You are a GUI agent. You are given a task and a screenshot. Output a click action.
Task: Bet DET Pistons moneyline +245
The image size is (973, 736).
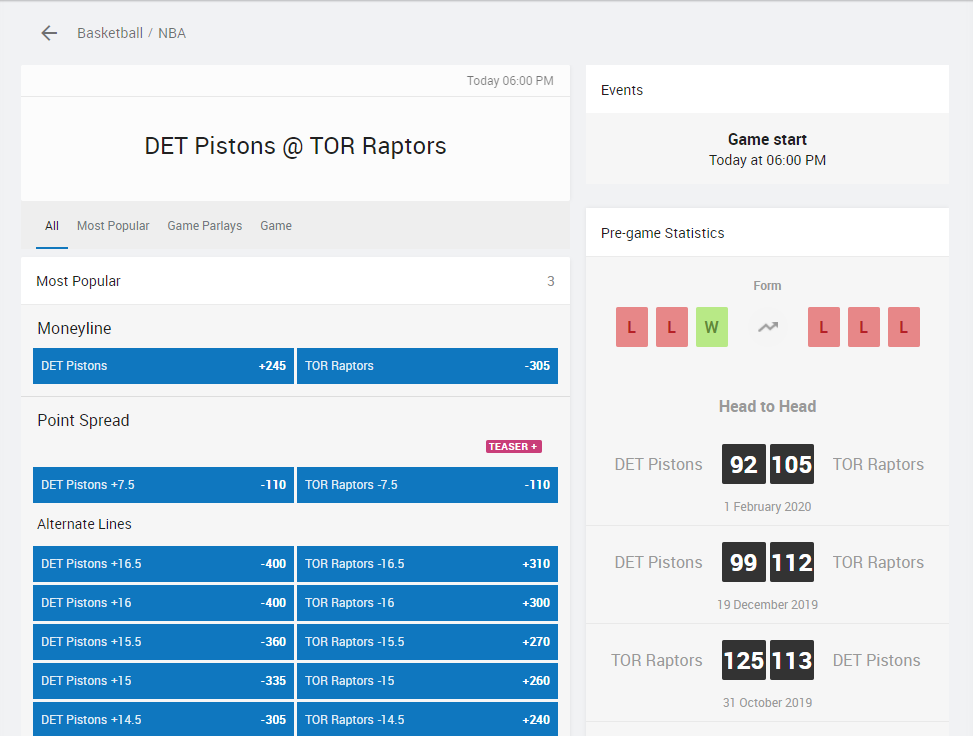(163, 366)
